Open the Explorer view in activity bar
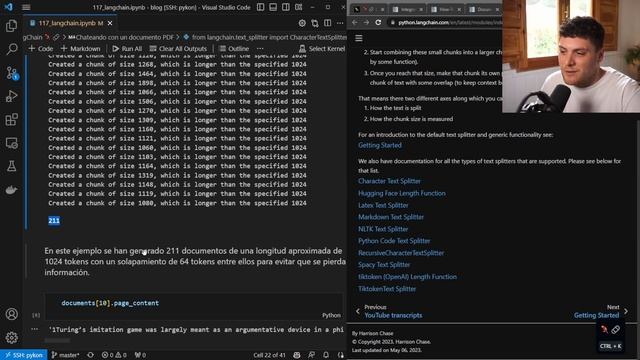 [11, 26]
